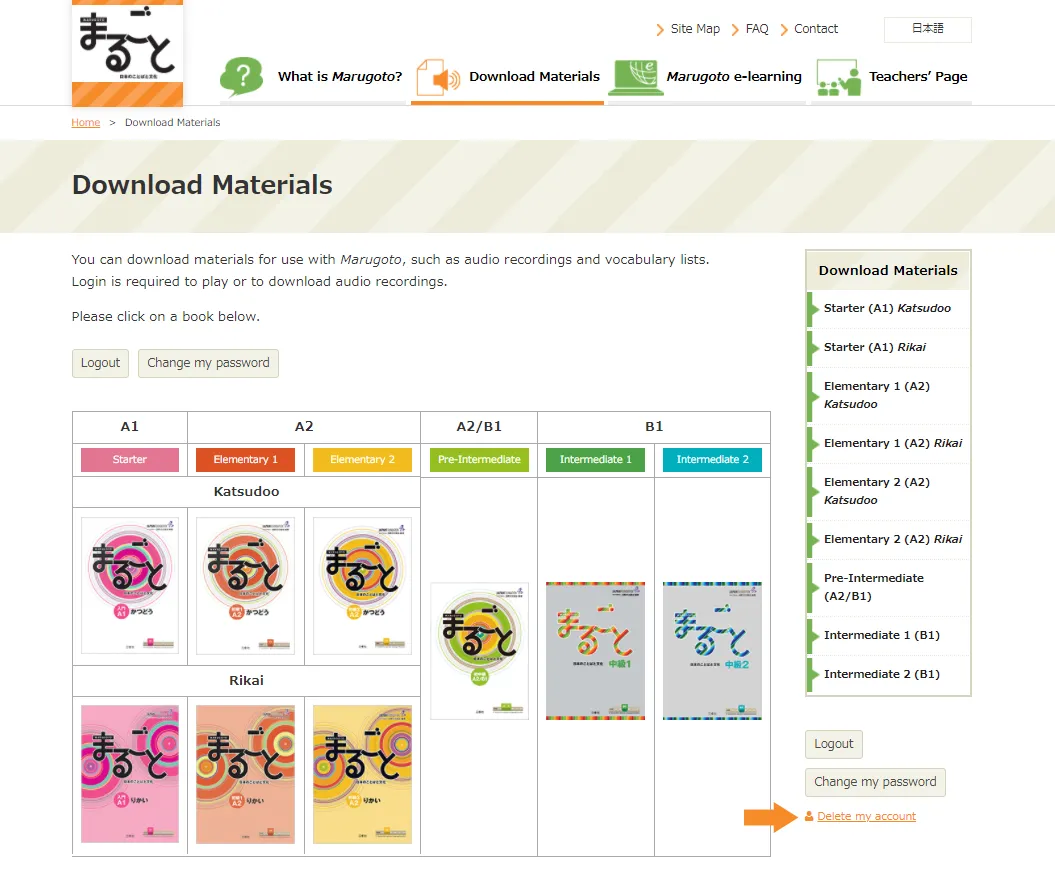Screen dimensions: 1055x890
Task: Open the FAQ link
Action: pyautogui.click(x=757, y=29)
